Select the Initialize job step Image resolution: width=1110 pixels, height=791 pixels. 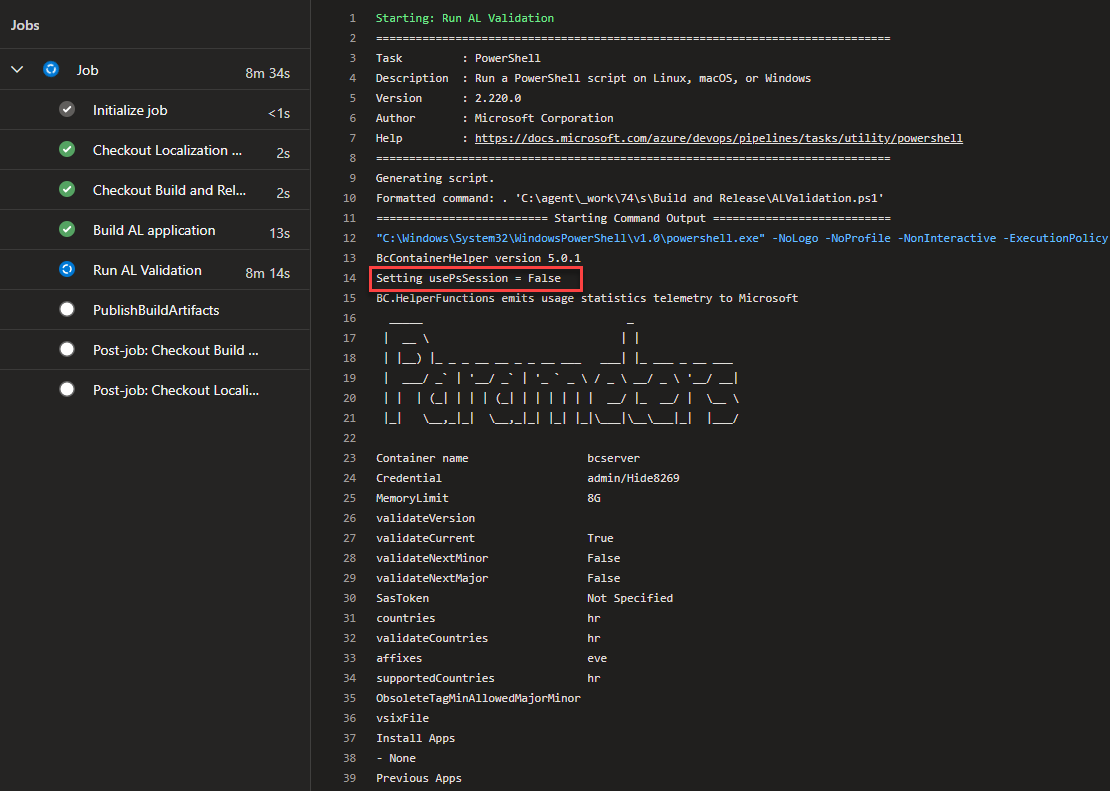coord(131,110)
